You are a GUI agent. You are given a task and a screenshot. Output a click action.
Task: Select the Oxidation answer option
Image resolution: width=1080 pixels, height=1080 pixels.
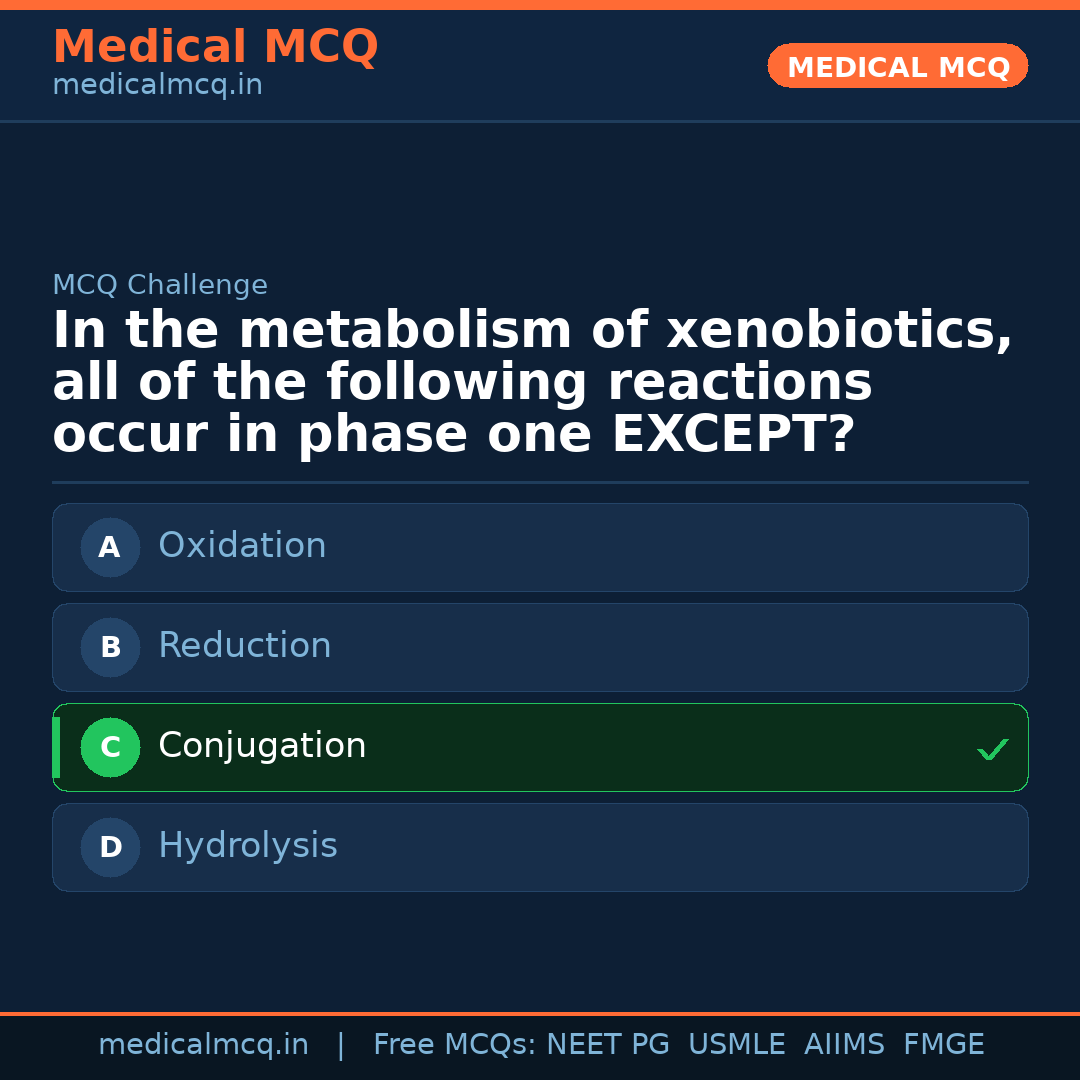pos(242,546)
